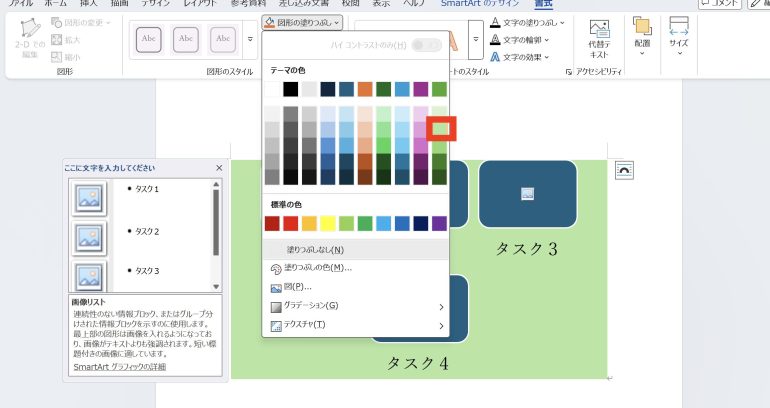Image resolution: width=770 pixels, height=408 pixels.
Task: Click picture placeholder icon next to タスク 3
Action: tap(89, 276)
